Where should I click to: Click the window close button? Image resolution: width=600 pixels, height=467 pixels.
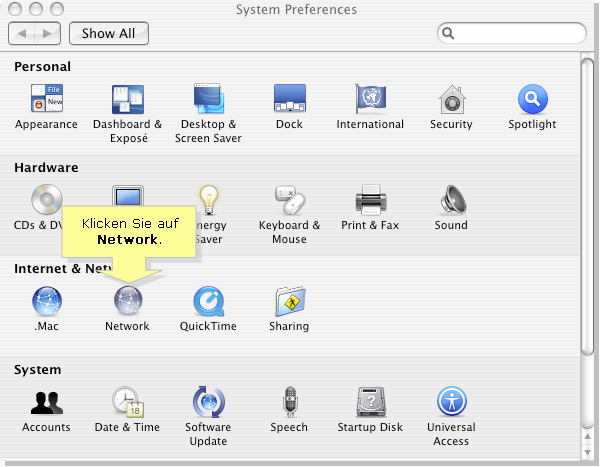15,9
